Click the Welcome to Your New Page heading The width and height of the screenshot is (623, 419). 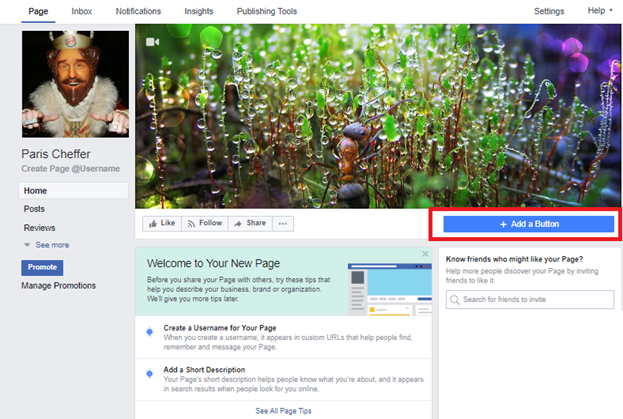[x=213, y=263]
